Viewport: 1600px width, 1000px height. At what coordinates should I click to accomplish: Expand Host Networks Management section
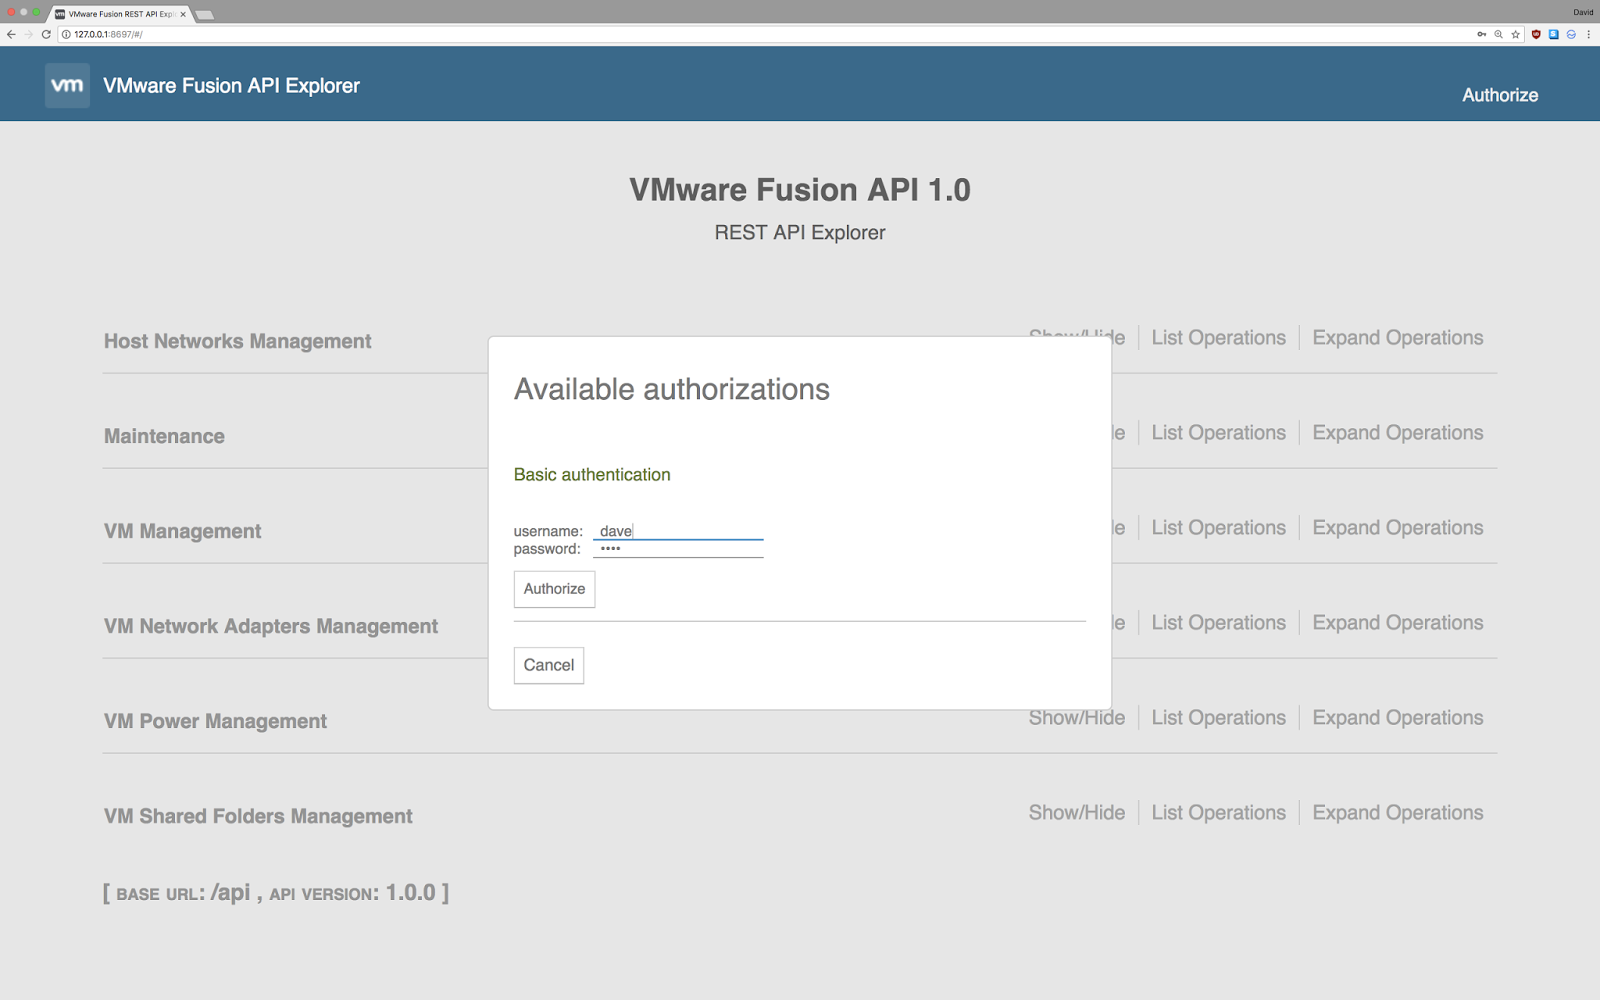237,341
